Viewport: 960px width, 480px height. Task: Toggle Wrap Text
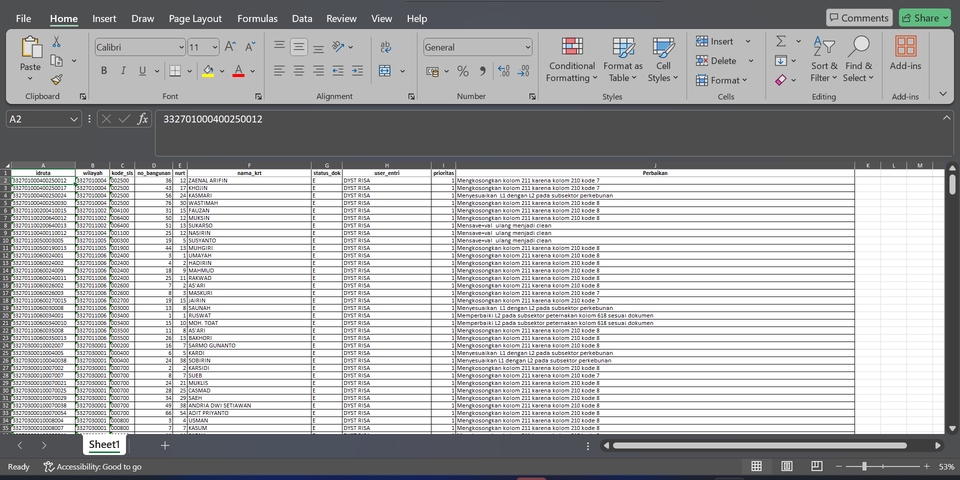[386, 47]
